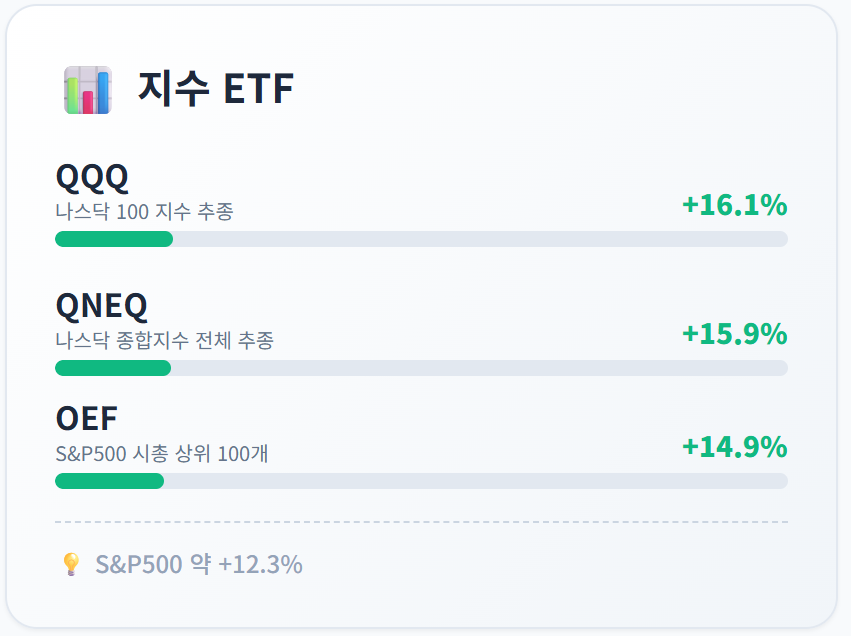
Task: Click the 나스닥 100 지수 추종 description
Action: tap(144, 212)
